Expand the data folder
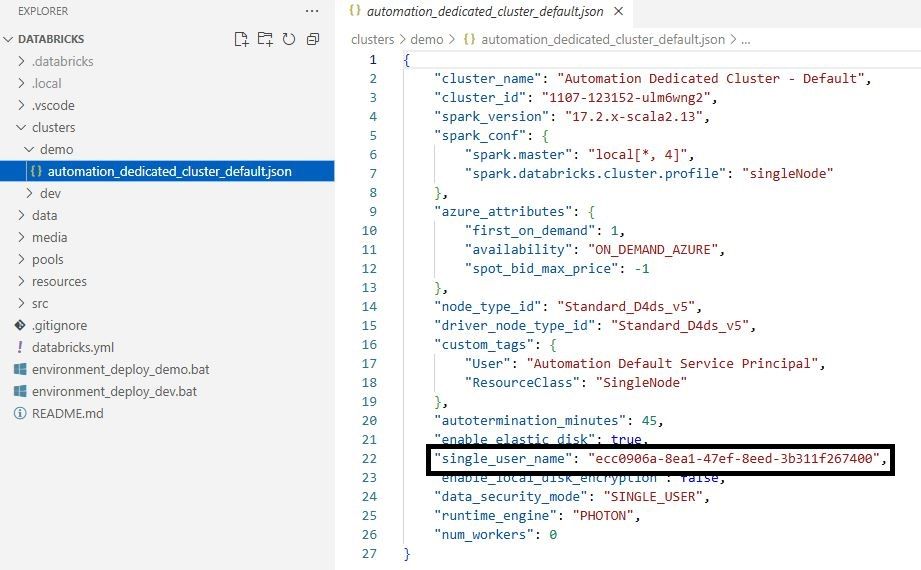Screen dimensions: 921x570 (22, 215)
